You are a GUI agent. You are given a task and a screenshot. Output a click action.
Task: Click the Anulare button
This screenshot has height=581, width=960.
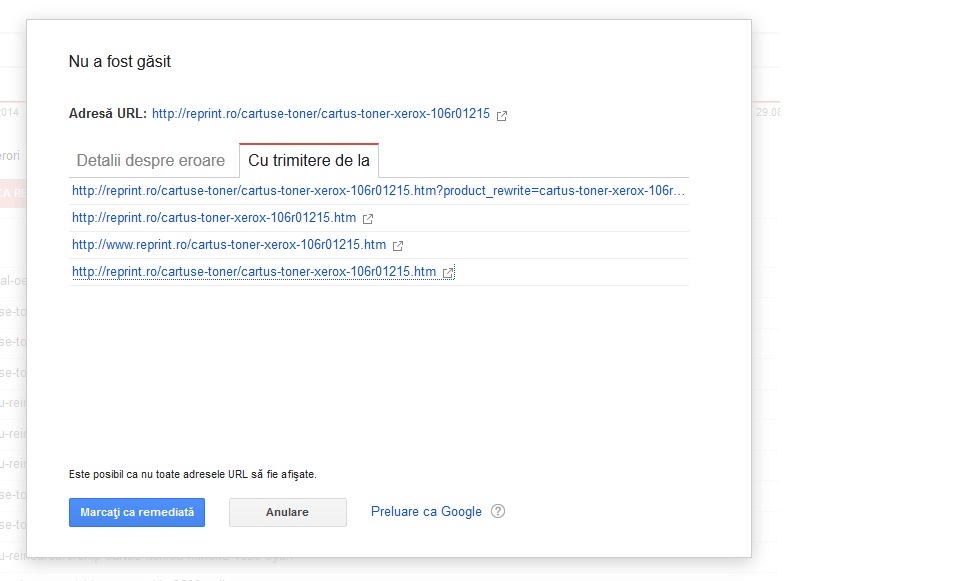[x=287, y=512]
